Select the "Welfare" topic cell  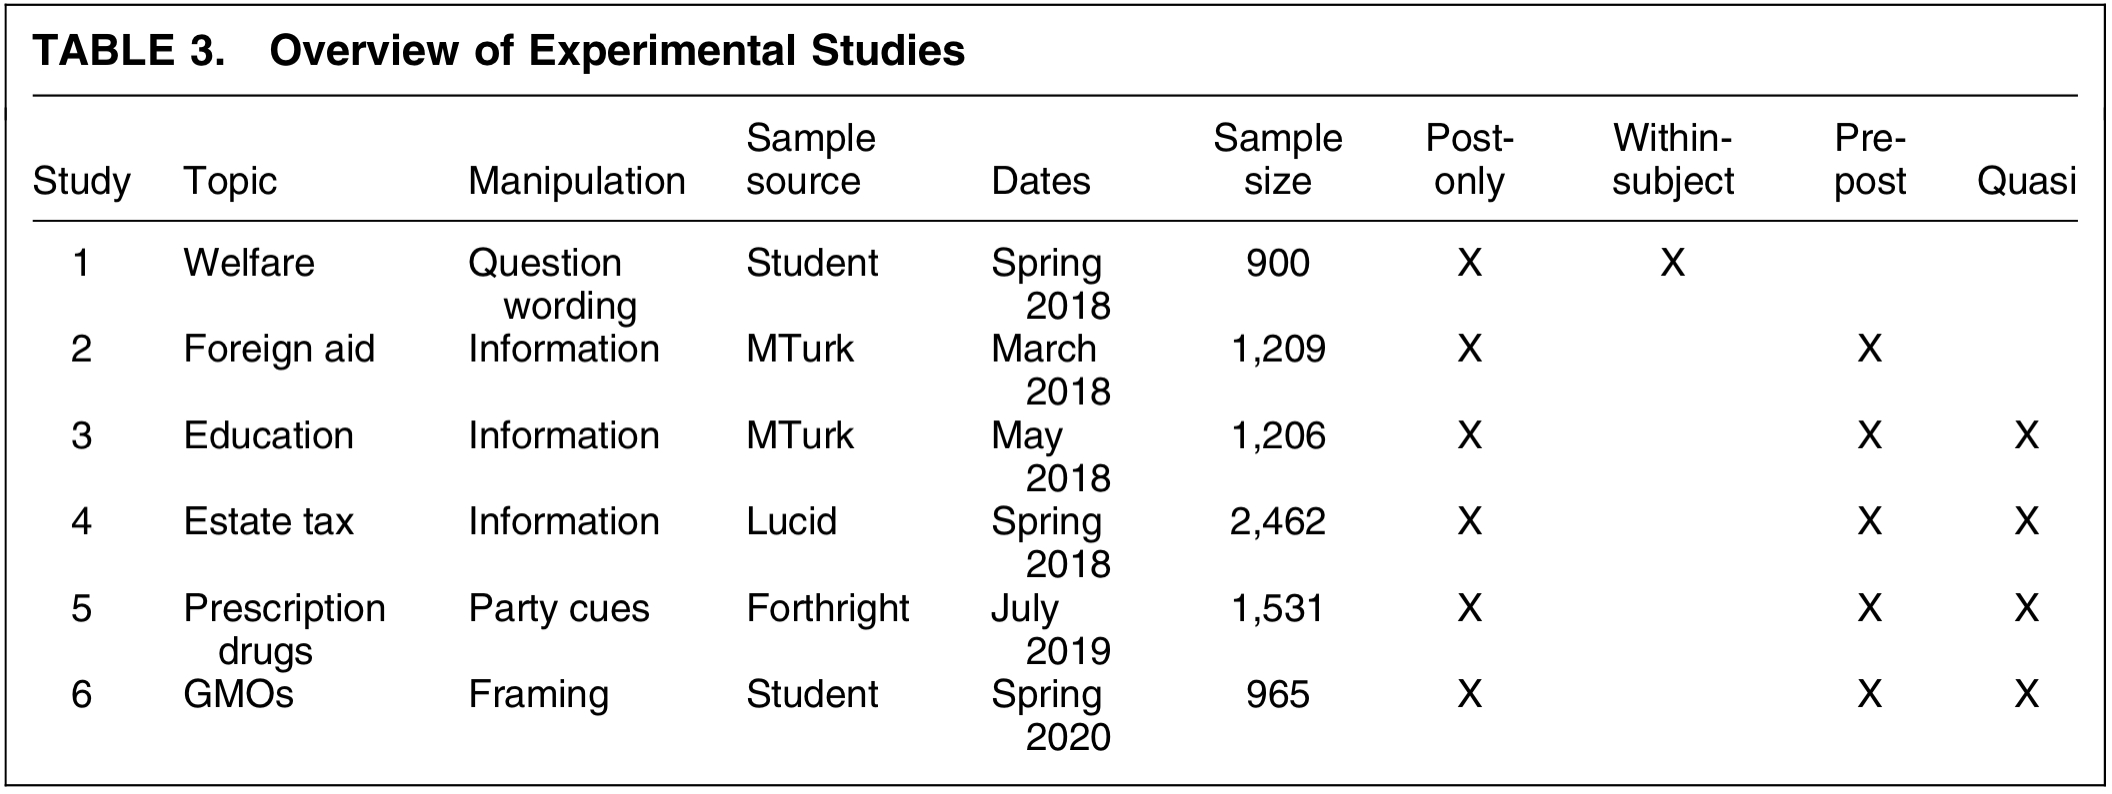(x=248, y=263)
